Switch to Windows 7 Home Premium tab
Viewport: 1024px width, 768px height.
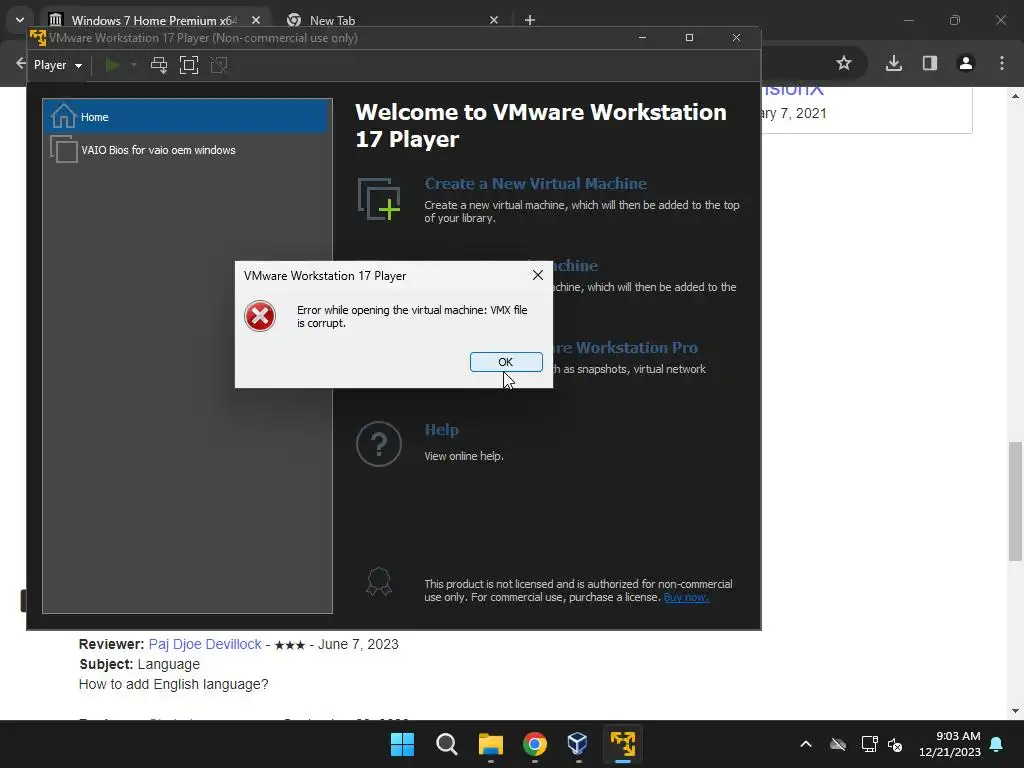pyautogui.click(x=153, y=20)
